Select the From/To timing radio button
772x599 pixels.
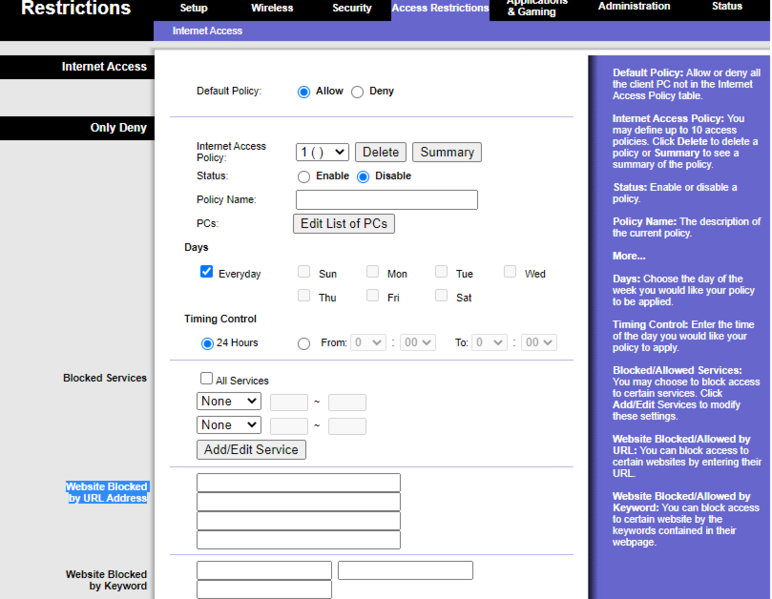pos(304,344)
